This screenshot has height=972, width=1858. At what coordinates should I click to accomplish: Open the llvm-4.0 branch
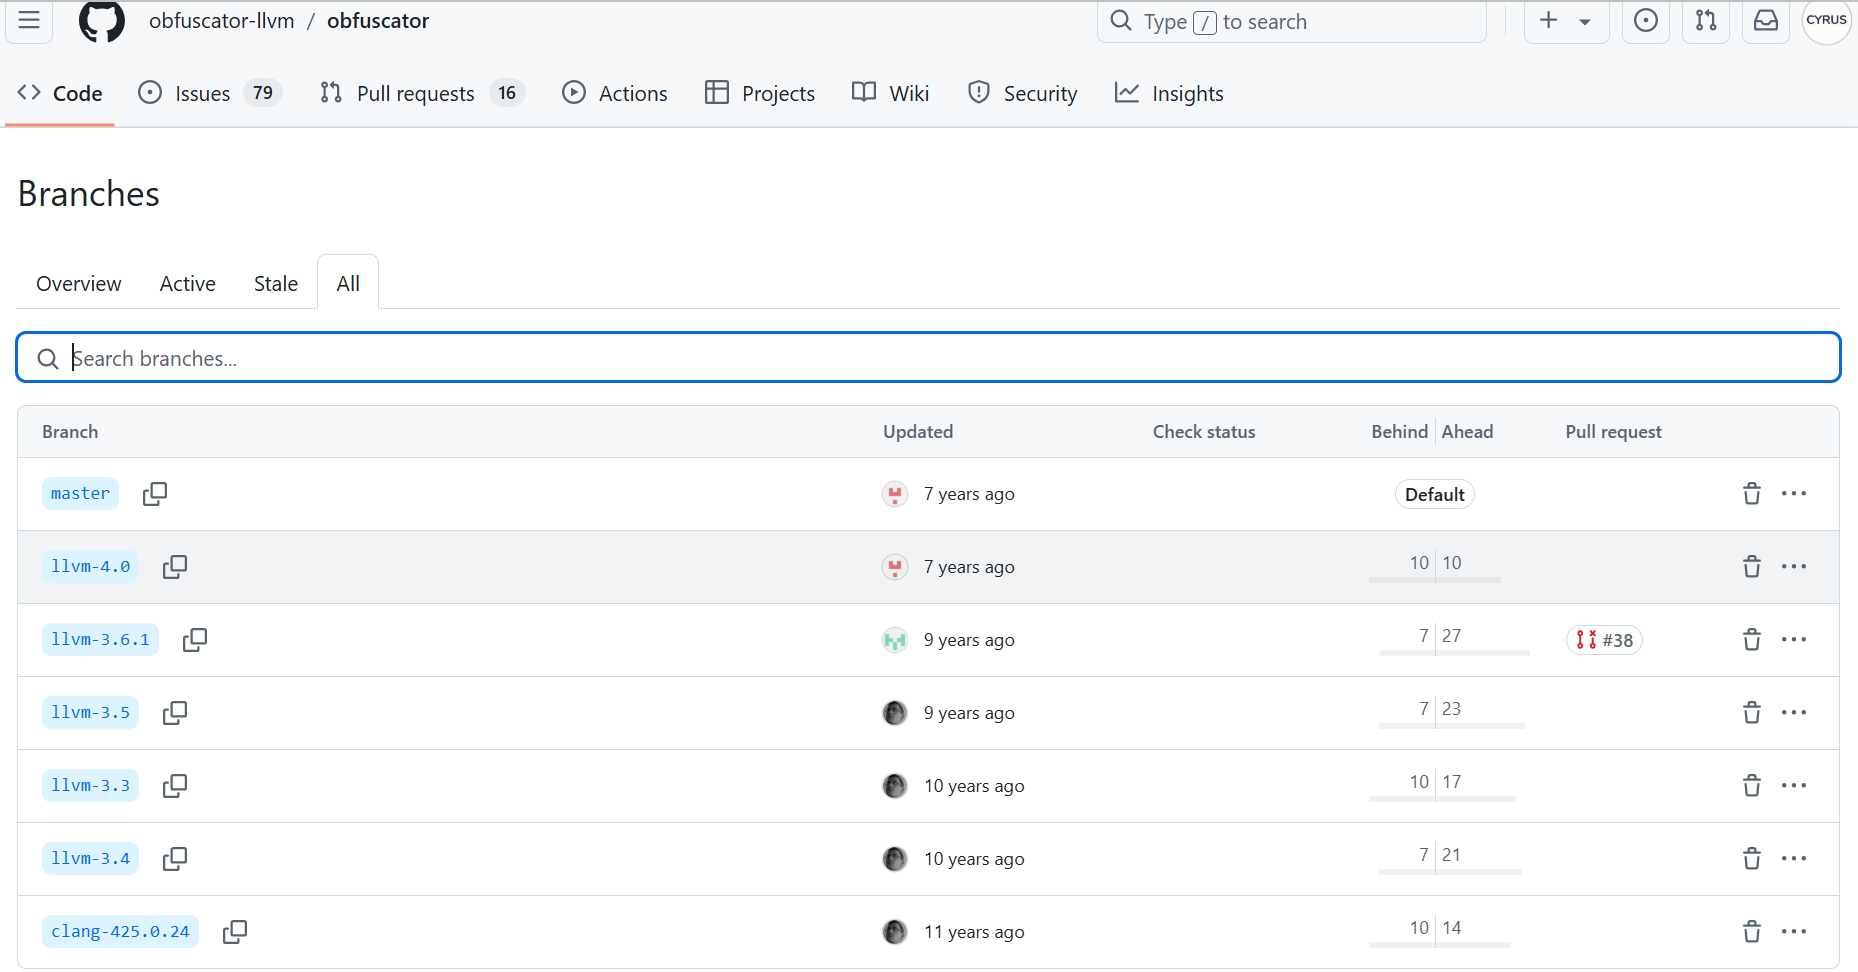pos(90,566)
